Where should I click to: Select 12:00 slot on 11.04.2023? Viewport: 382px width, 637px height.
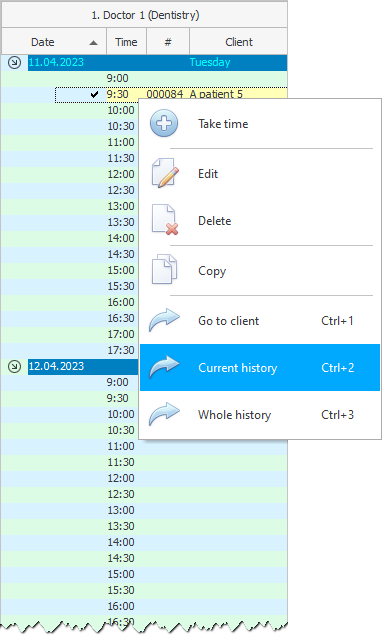[x=121, y=174]
